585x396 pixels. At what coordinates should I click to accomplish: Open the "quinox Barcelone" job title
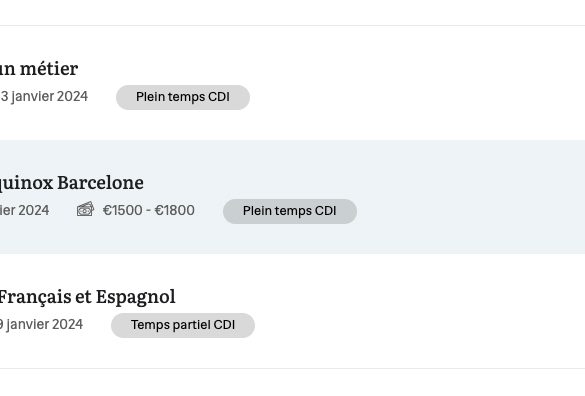[72, 183]
